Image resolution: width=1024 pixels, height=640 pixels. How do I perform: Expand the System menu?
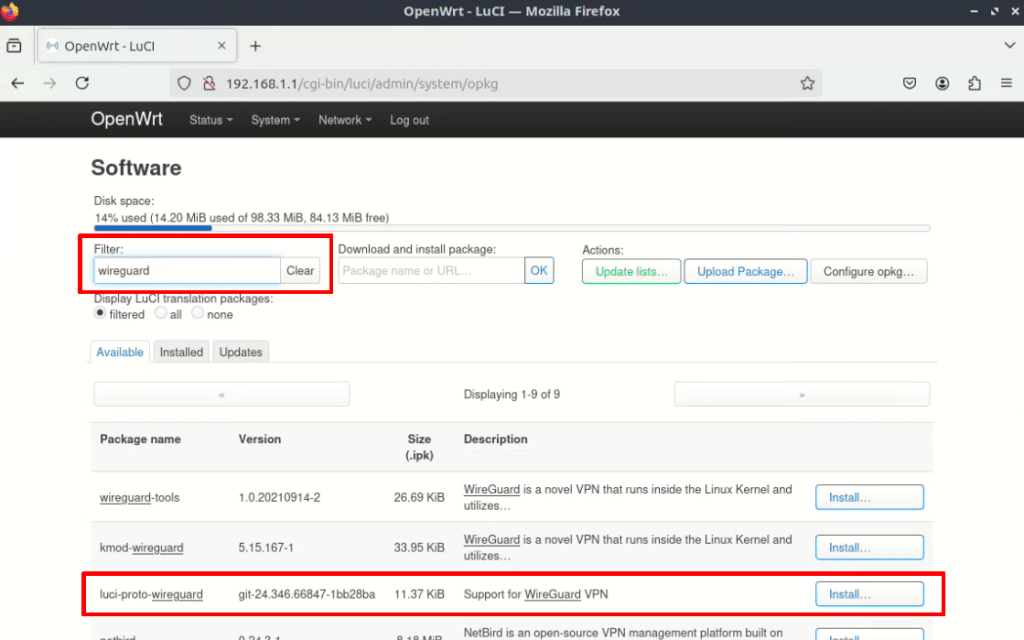pyautogui.click(x=276, y=120)
